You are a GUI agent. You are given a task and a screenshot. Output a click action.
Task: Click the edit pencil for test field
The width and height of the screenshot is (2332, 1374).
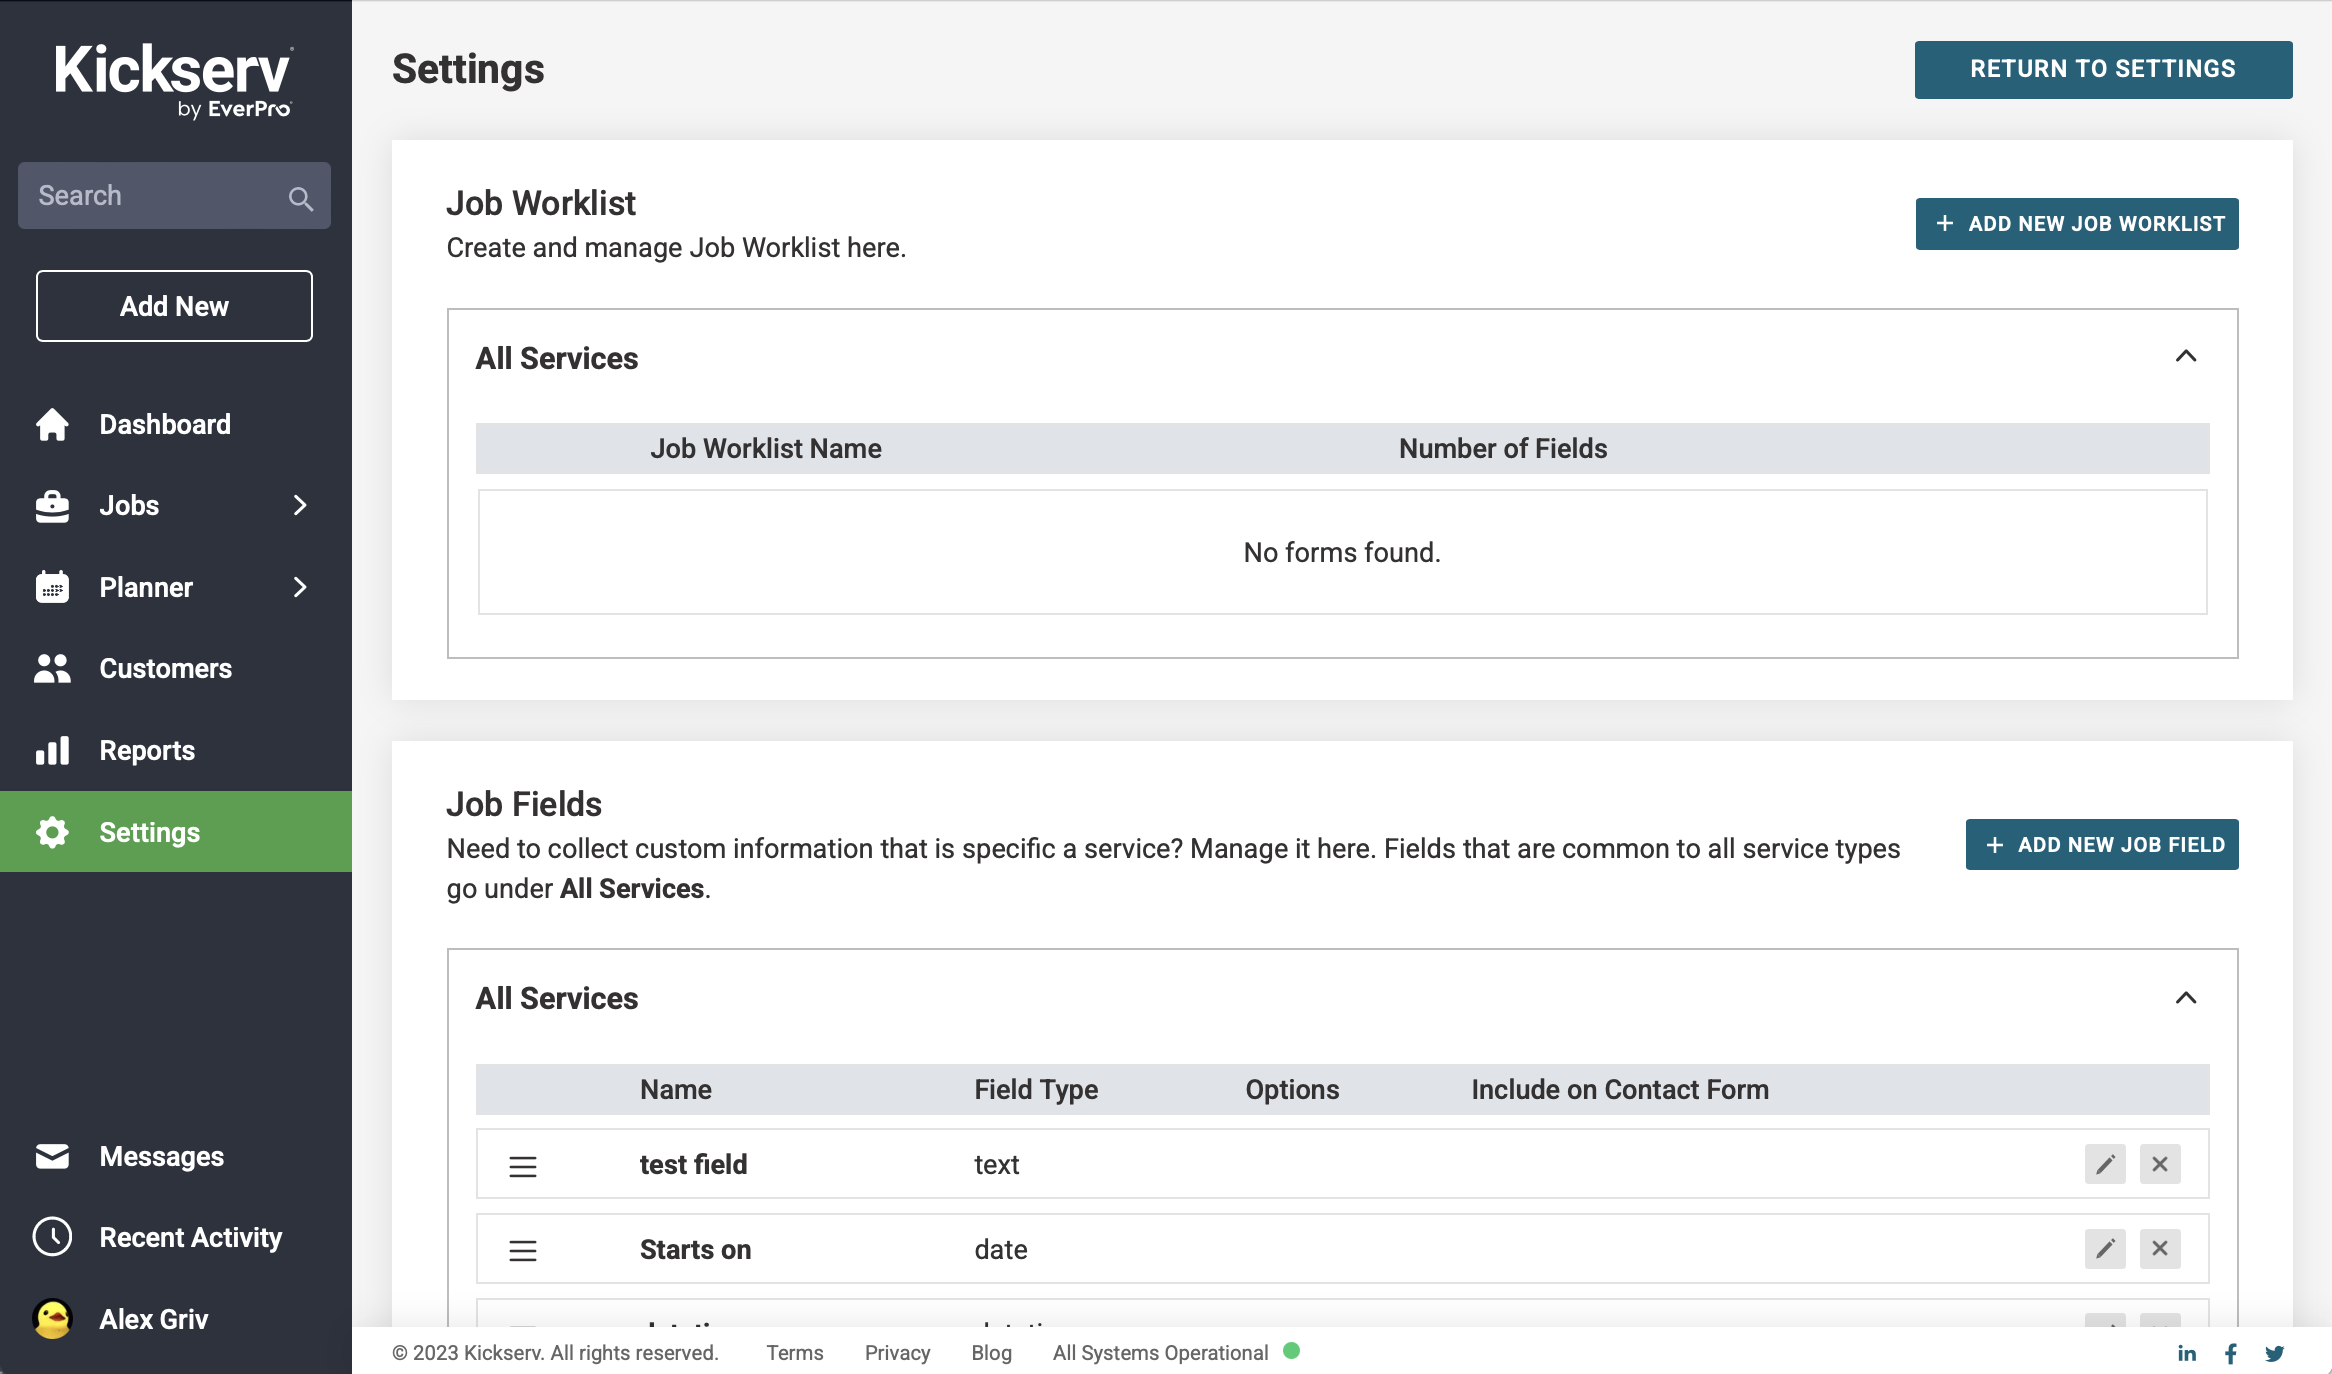pos(2105,1164)
